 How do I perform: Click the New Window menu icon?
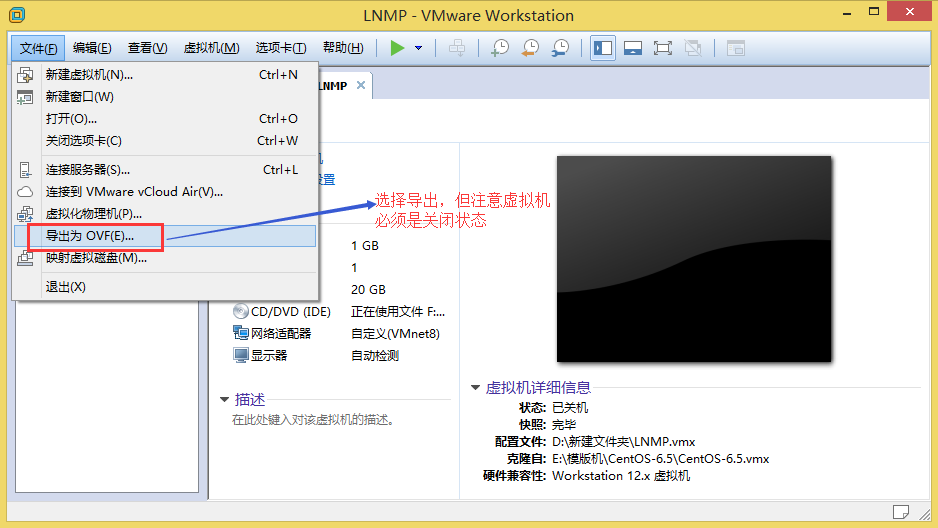(25, 97)
